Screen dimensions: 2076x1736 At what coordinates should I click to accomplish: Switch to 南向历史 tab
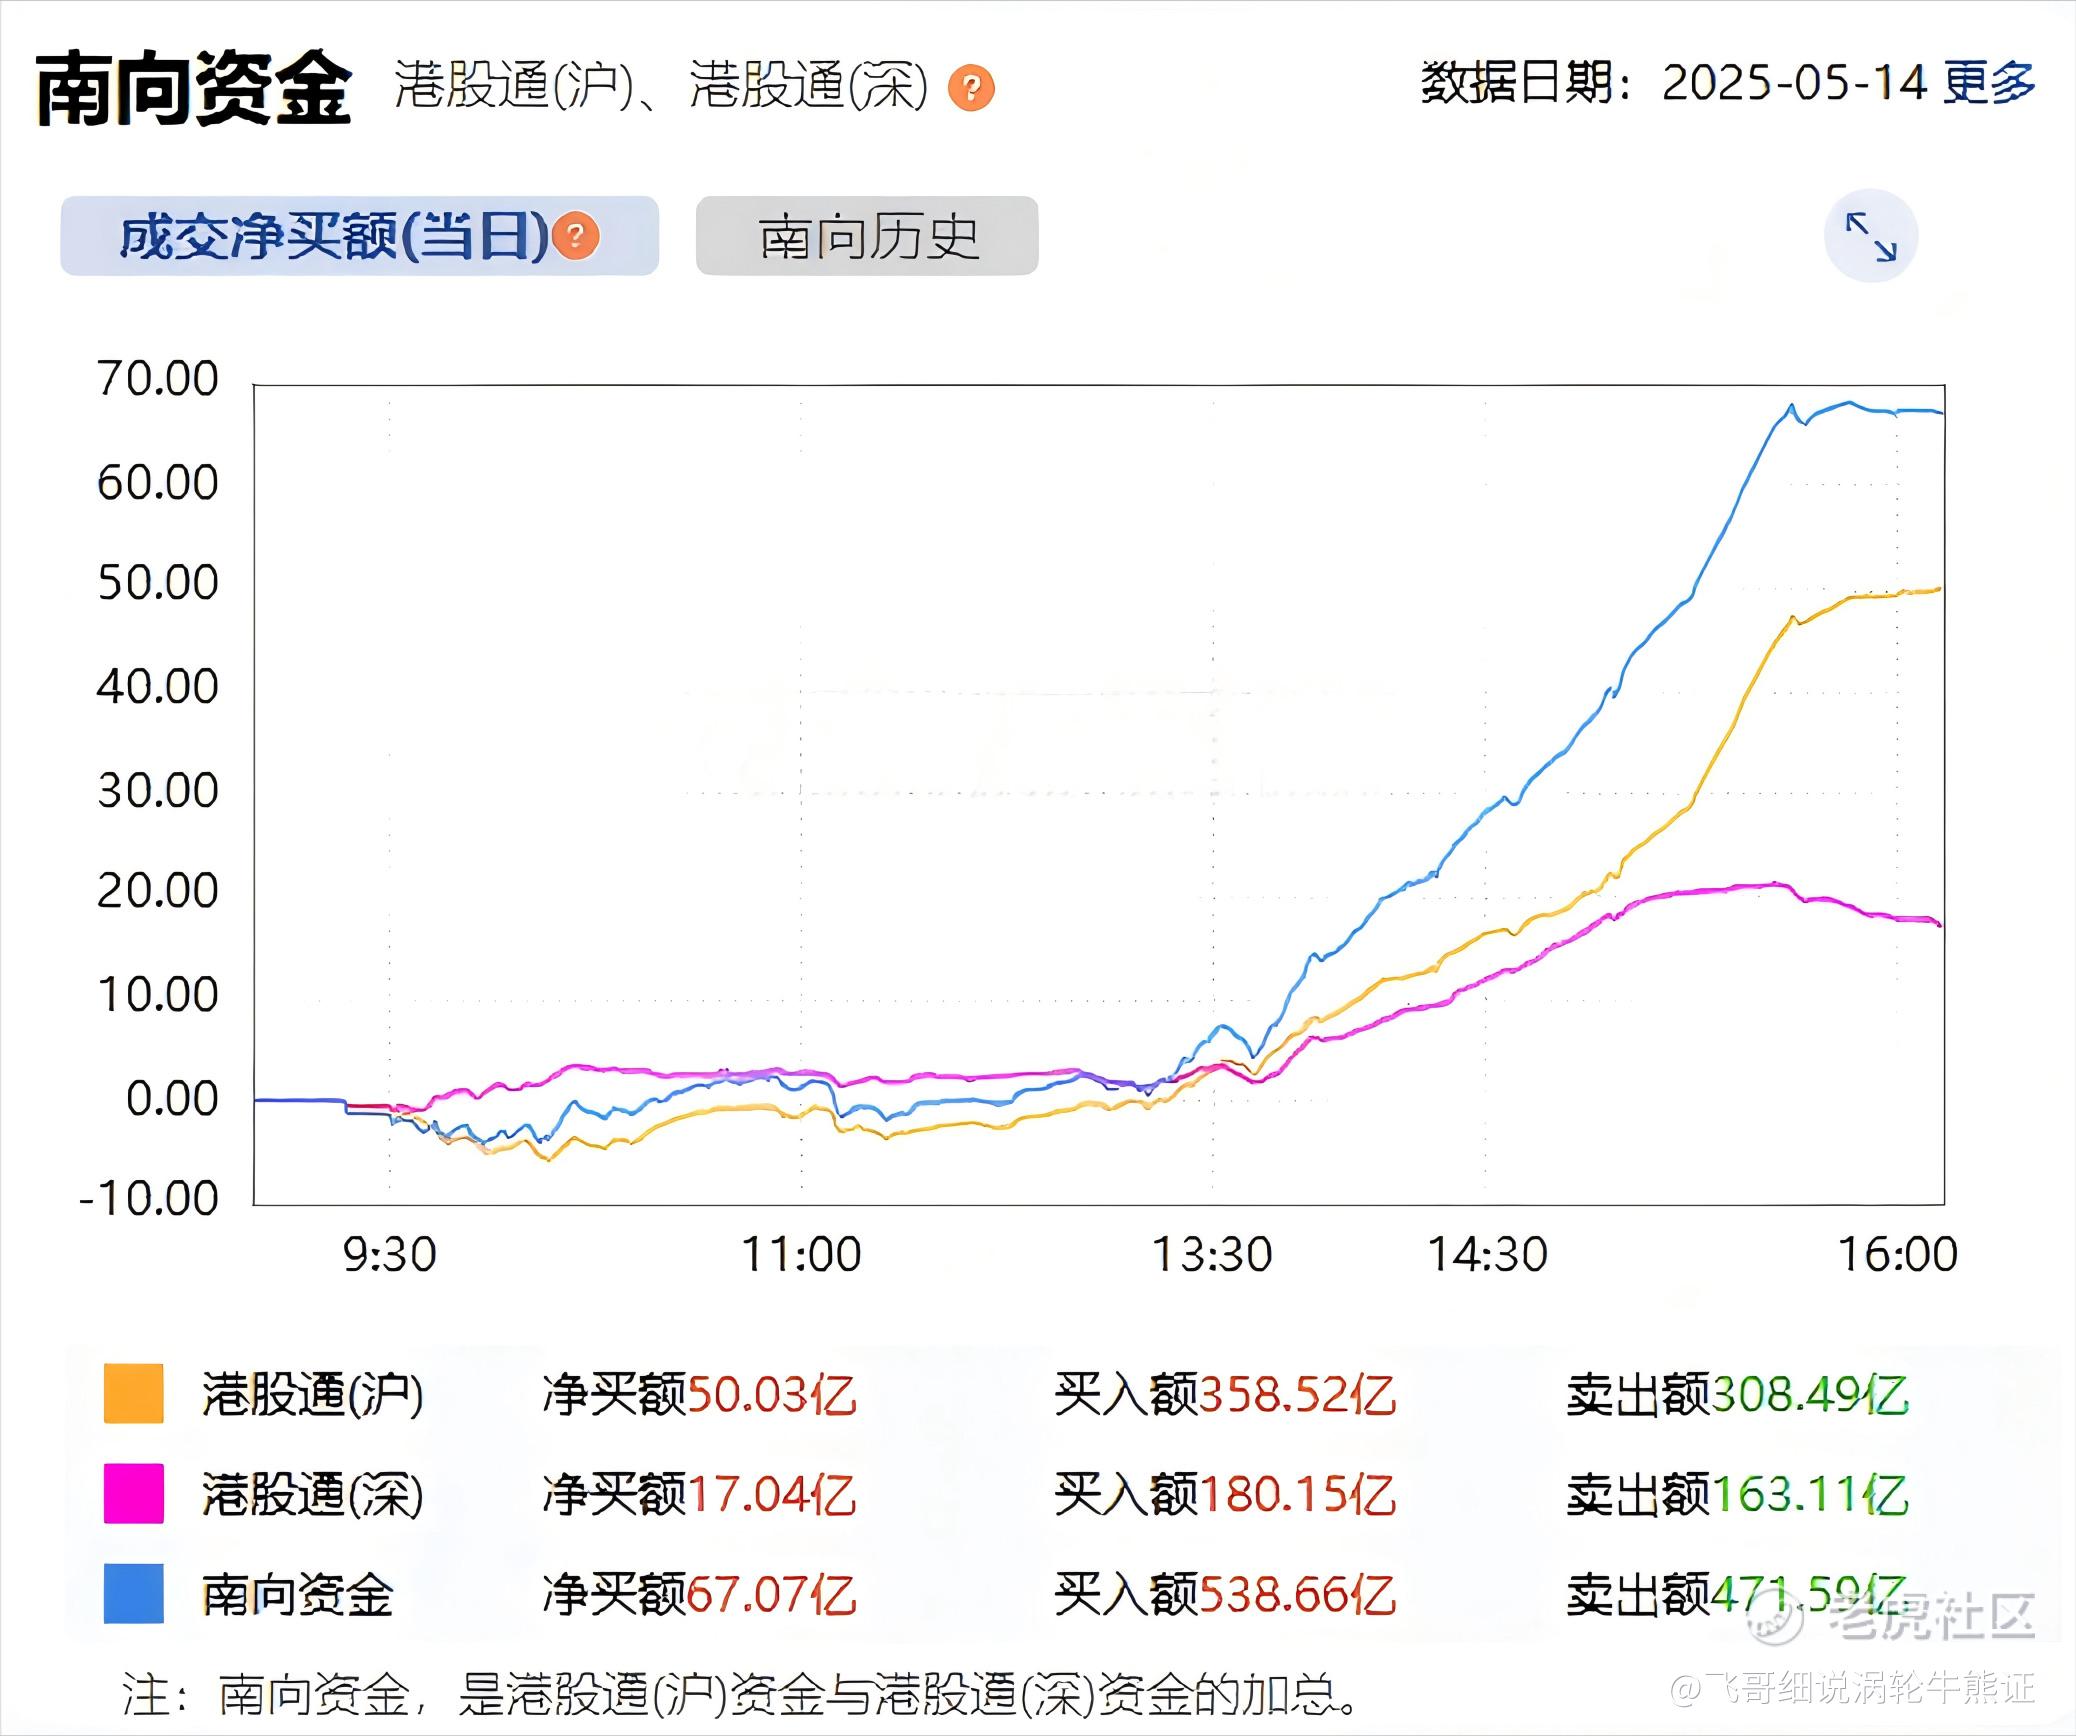[867, 236]
